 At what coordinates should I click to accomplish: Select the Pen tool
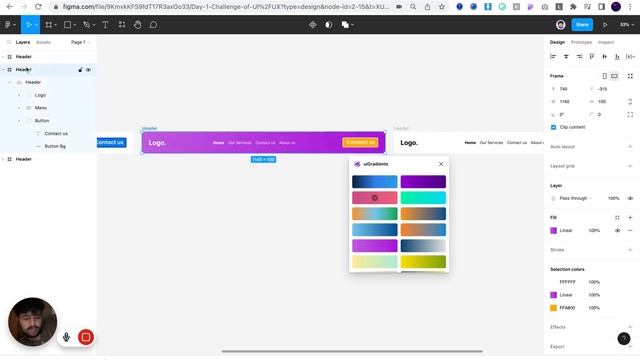(86, 25)
